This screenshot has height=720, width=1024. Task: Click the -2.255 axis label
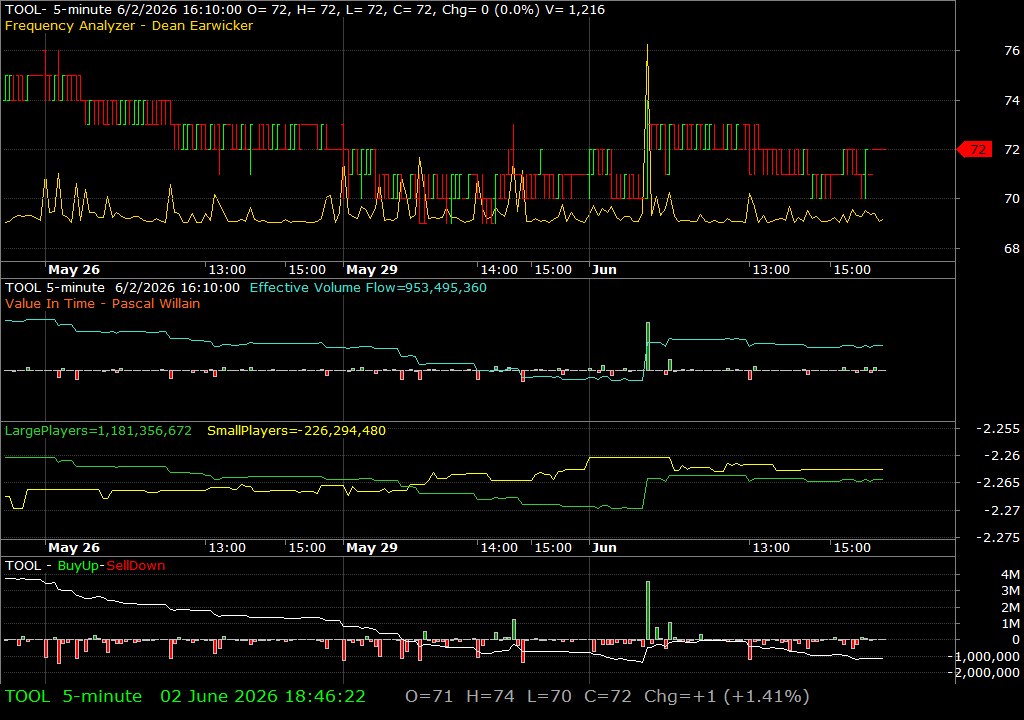[x=998, y=429]
